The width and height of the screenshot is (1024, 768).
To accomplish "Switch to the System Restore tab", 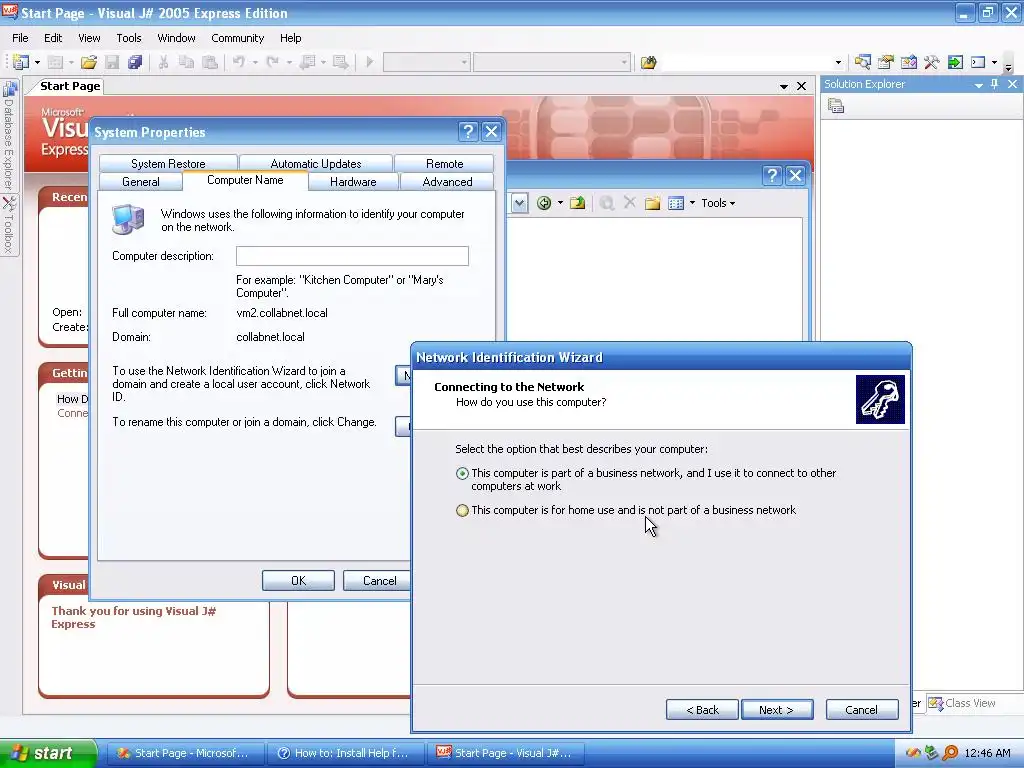I will click(x=168, y=163).
